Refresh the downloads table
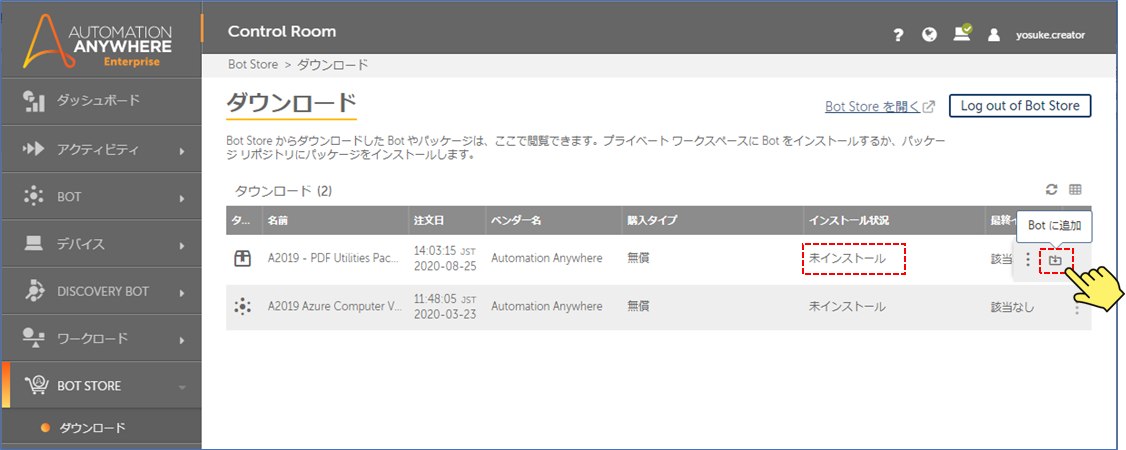The height and width of the screenshot is (450, 1126). click(x=1051, y=190)
